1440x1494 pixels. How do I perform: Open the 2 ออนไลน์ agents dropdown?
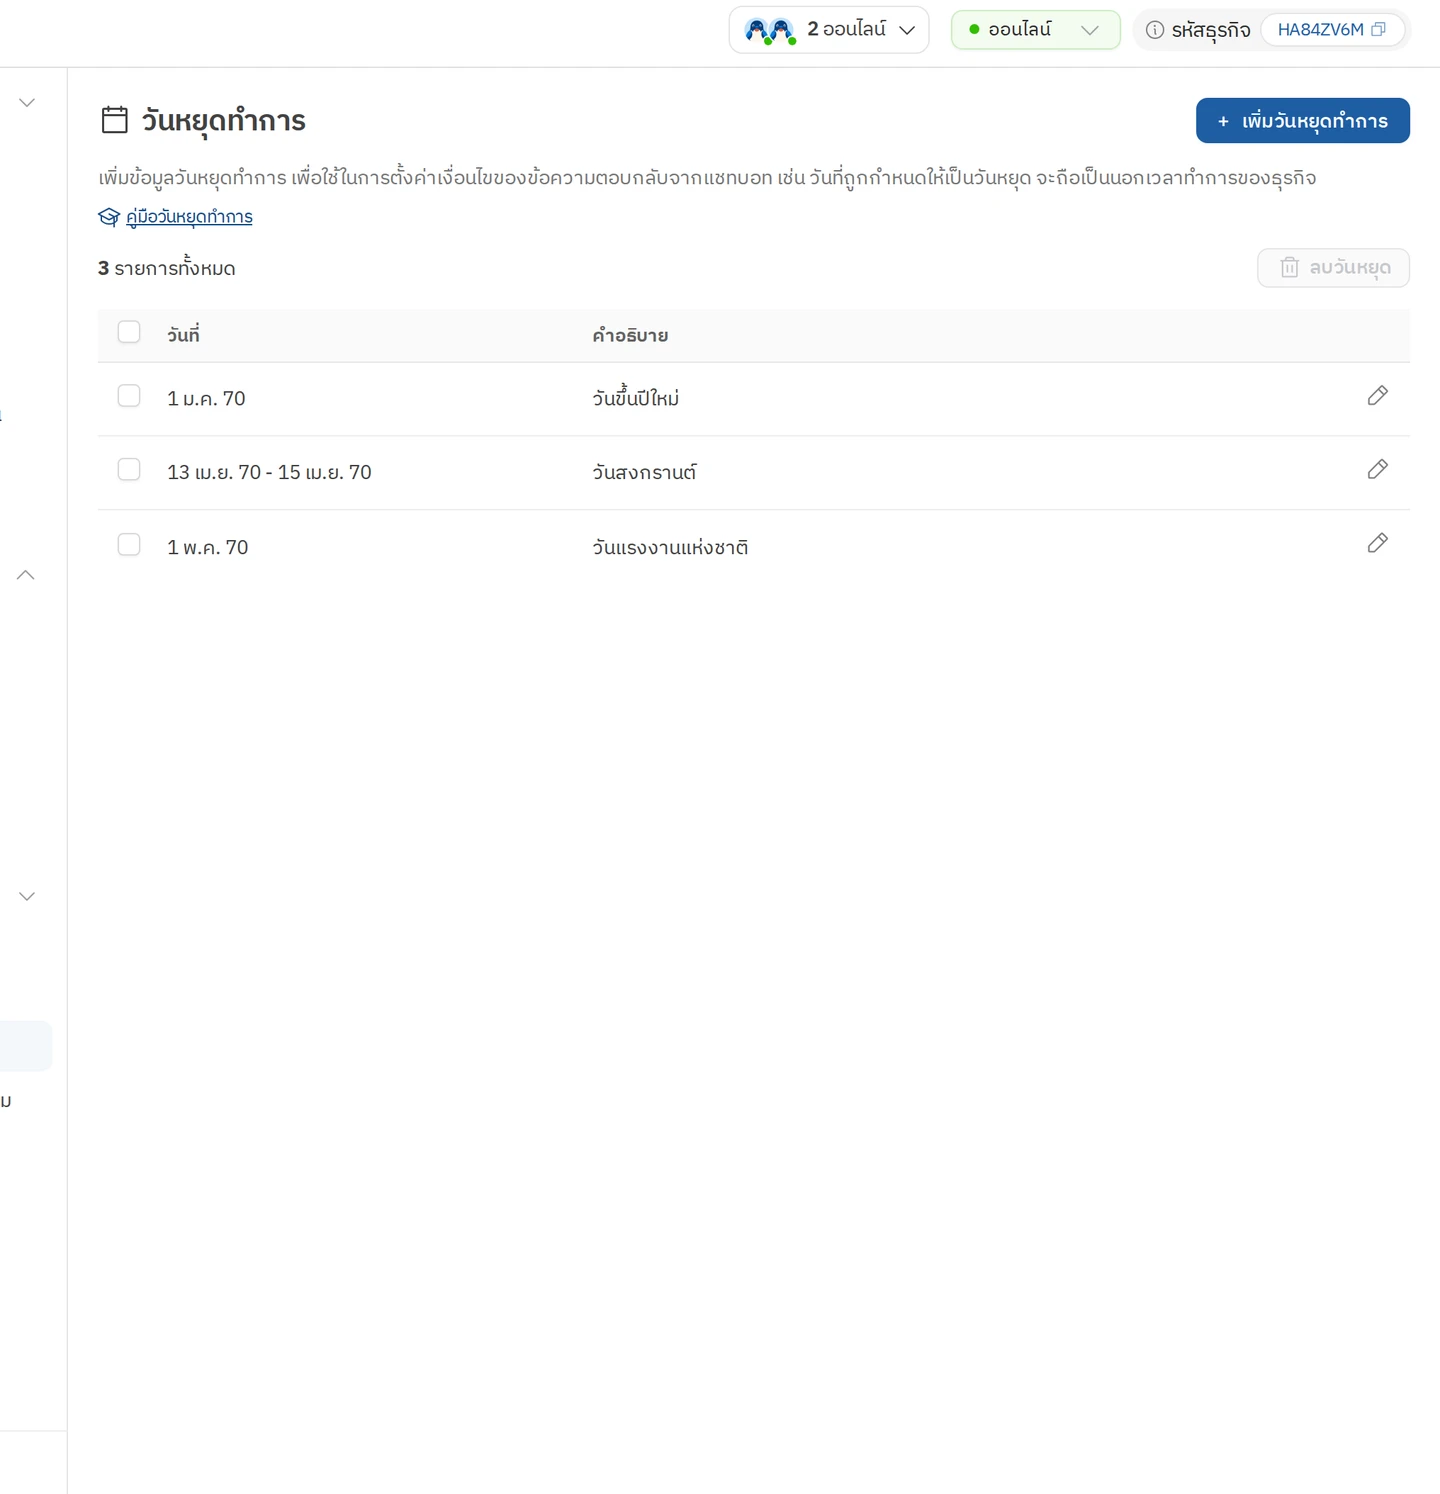[x=829, y=30]
